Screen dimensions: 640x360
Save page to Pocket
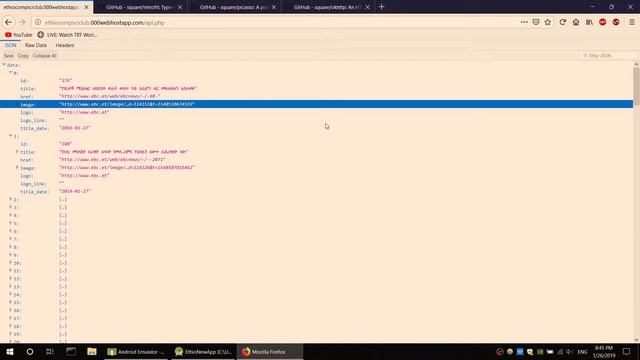tap(536, 22)
